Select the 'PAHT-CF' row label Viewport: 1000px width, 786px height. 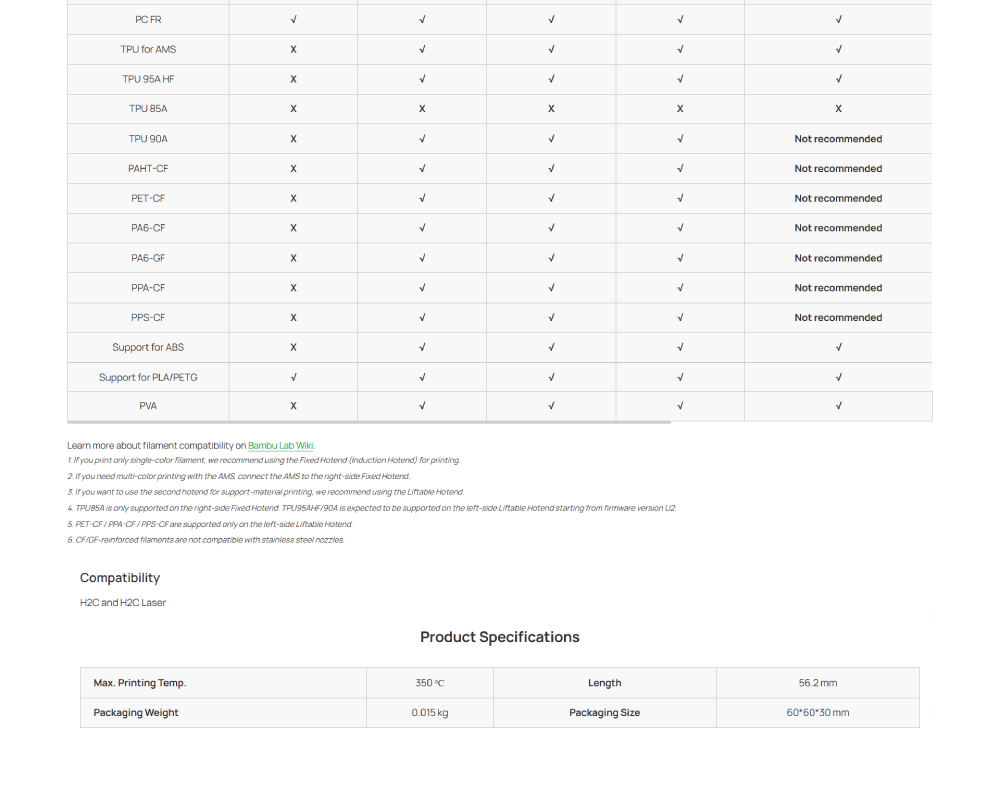(x=148, y=168)
